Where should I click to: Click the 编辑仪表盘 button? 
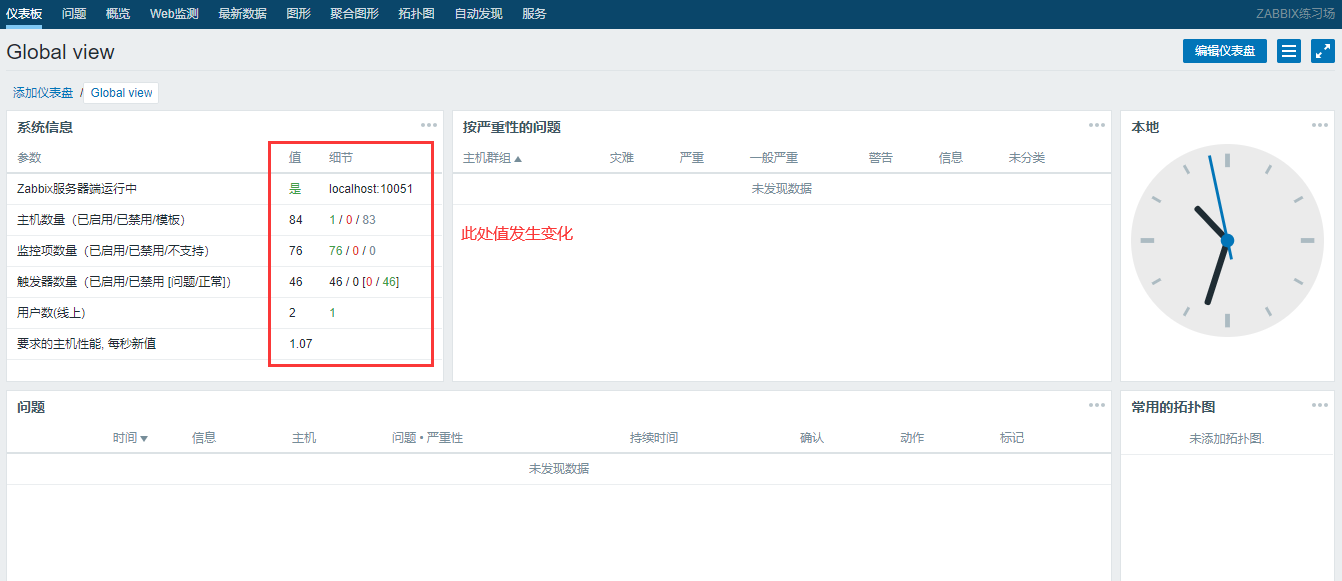1225,51
